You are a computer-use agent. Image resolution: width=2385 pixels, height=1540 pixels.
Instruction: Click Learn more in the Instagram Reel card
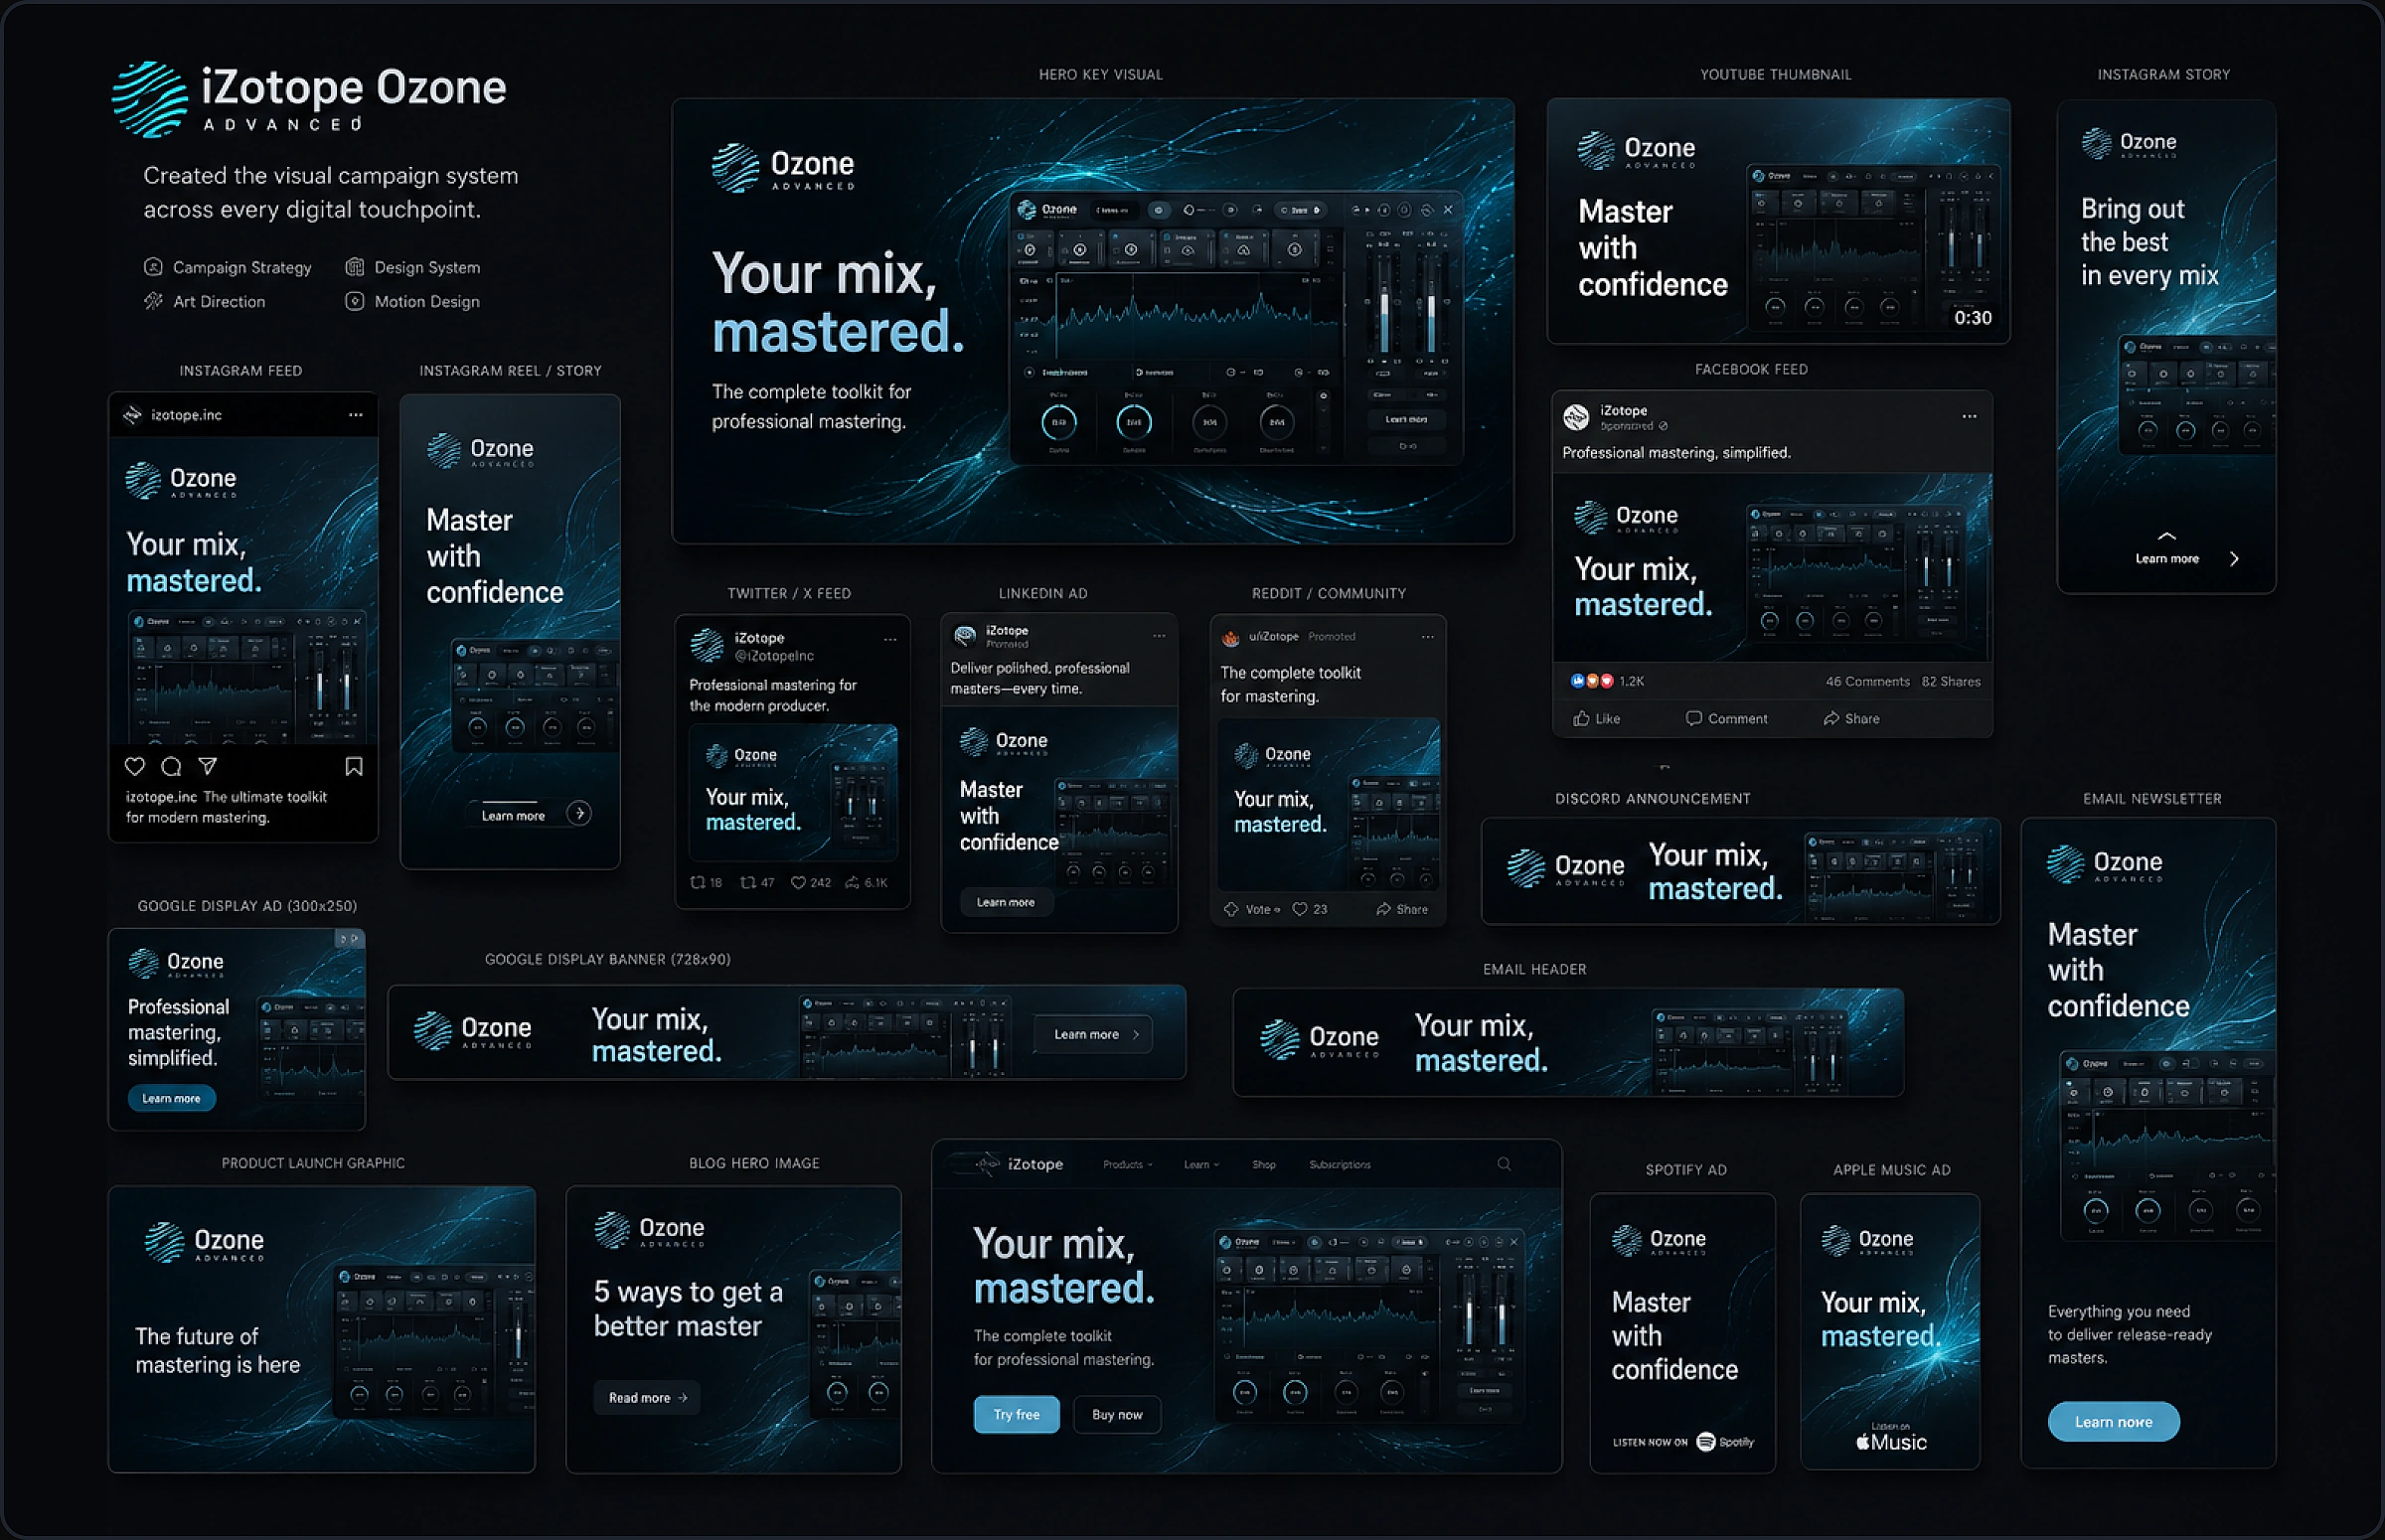point(513,816)
